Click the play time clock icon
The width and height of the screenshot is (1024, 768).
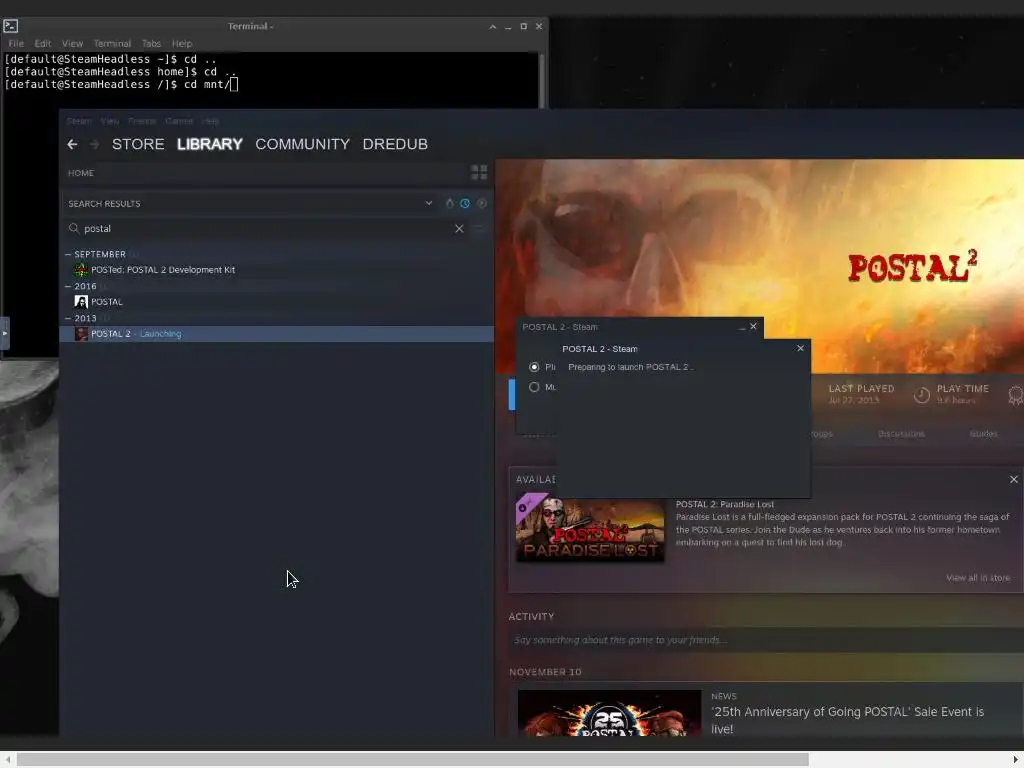point(921,394)
